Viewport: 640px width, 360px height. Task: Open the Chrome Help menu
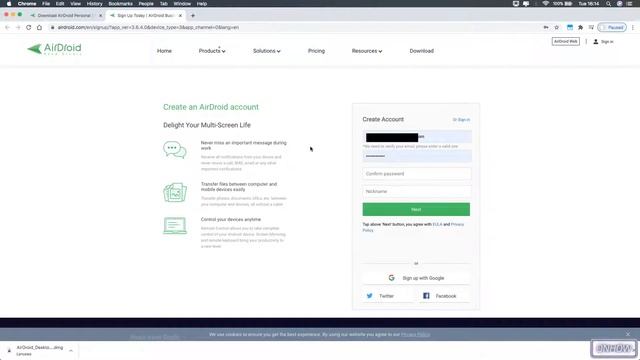coord(202,4)
